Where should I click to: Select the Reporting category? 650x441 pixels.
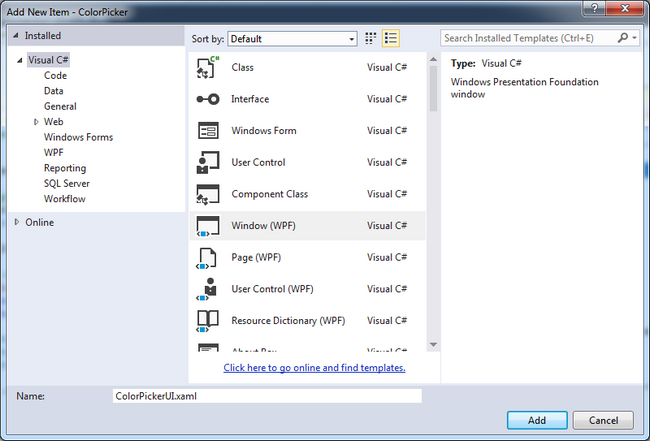(x=65, y=168)
